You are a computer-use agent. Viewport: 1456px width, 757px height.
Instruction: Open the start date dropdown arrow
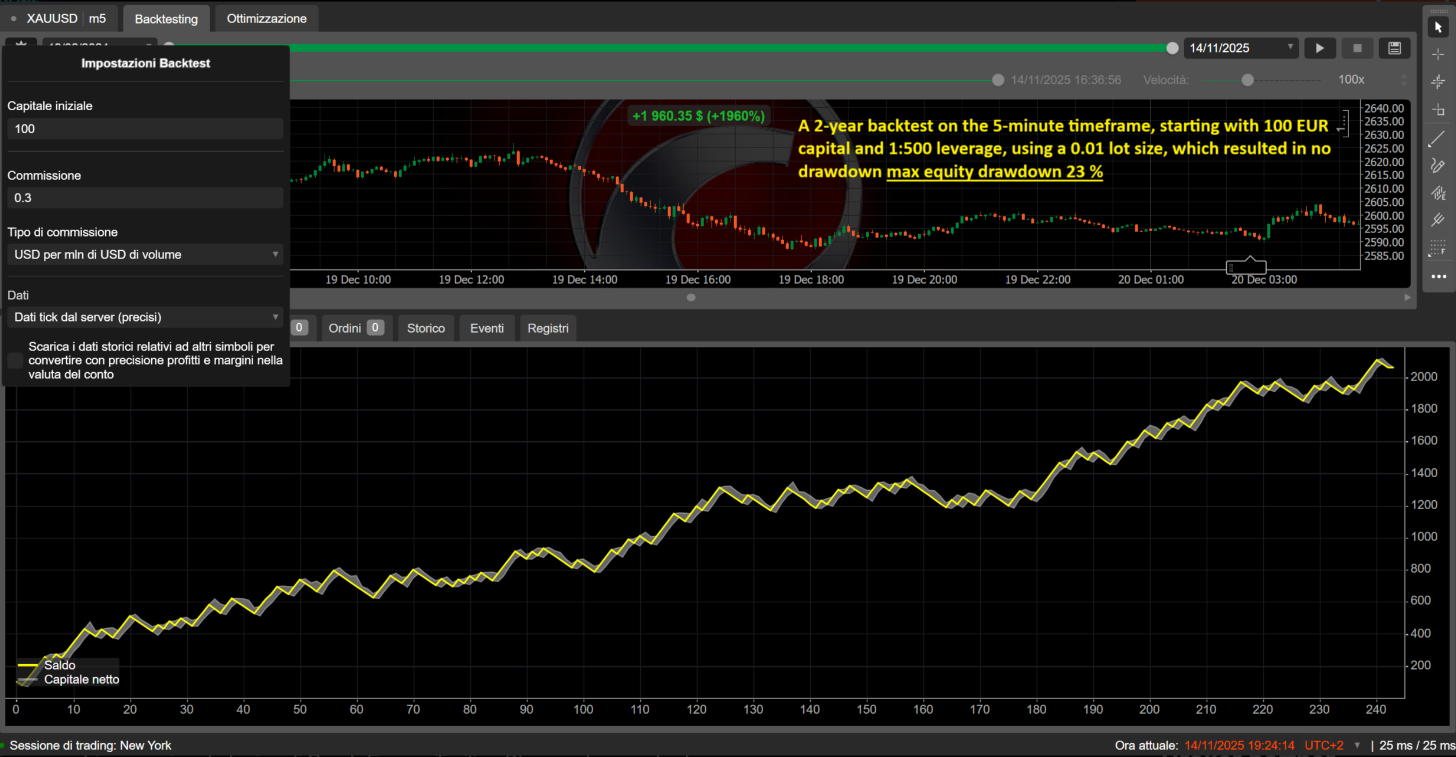click(x=150, y=44)
